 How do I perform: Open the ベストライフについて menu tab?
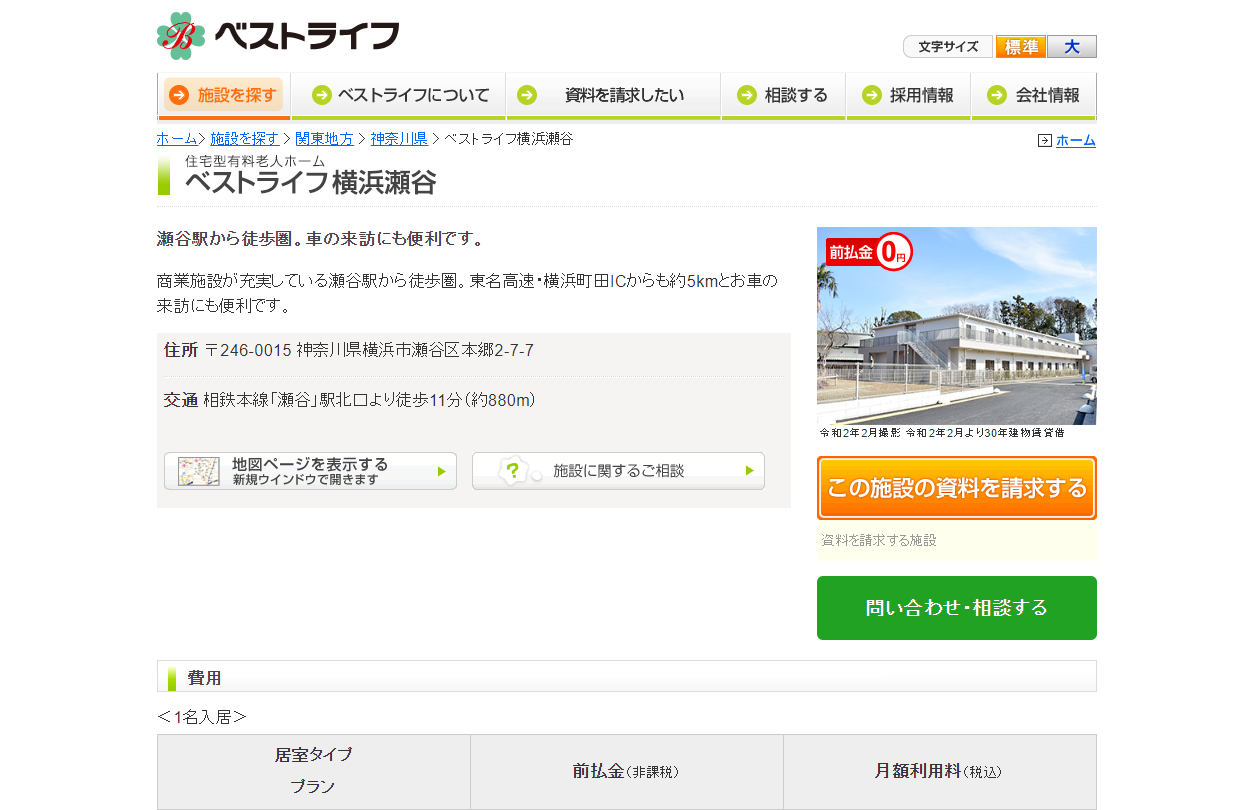point(399,96)
